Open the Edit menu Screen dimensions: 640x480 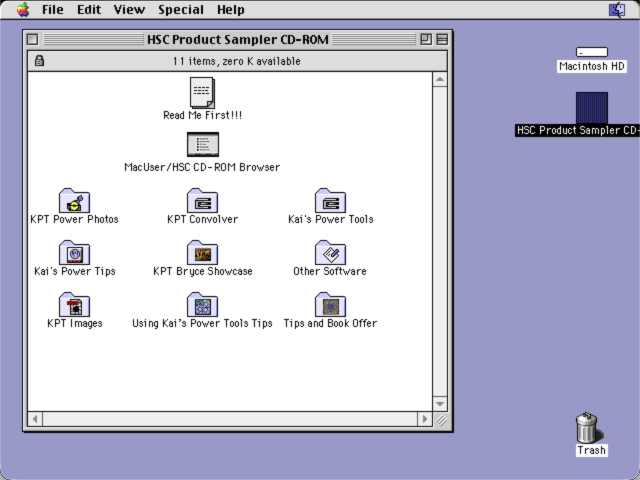pyautogui.click(x=89, y=9)
